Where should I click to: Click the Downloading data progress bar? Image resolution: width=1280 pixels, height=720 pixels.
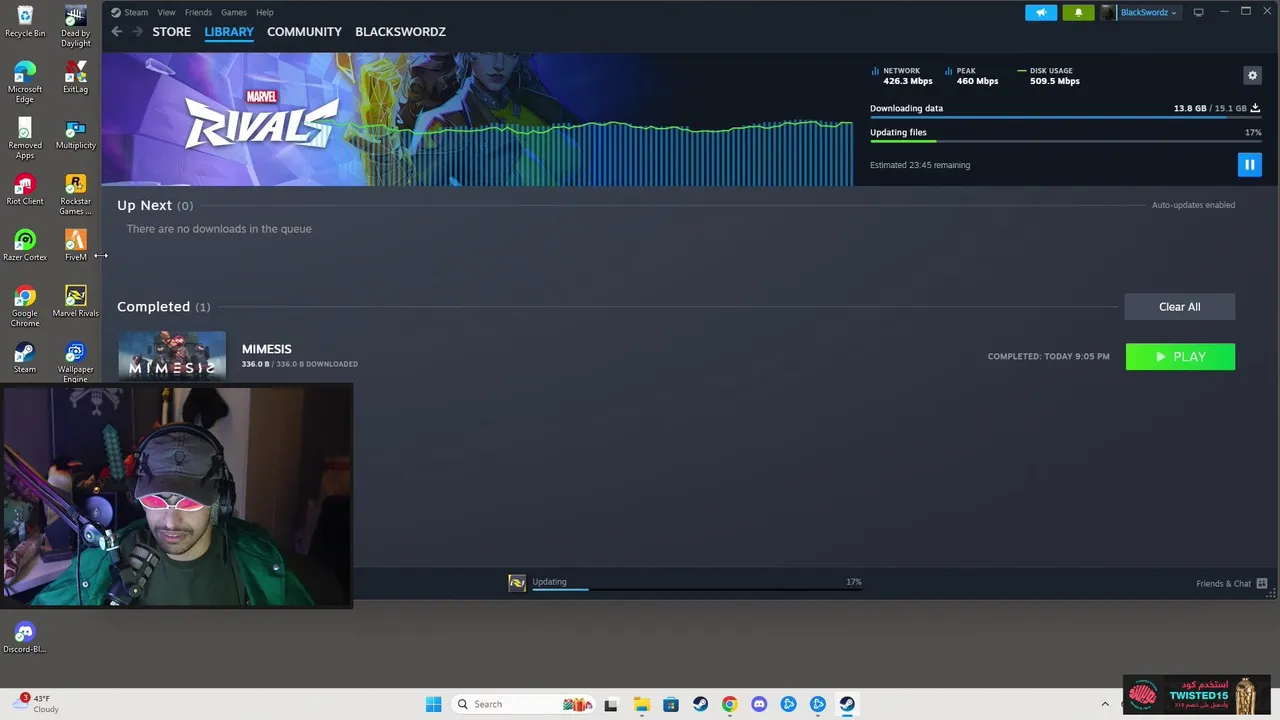coord(1065,118)
